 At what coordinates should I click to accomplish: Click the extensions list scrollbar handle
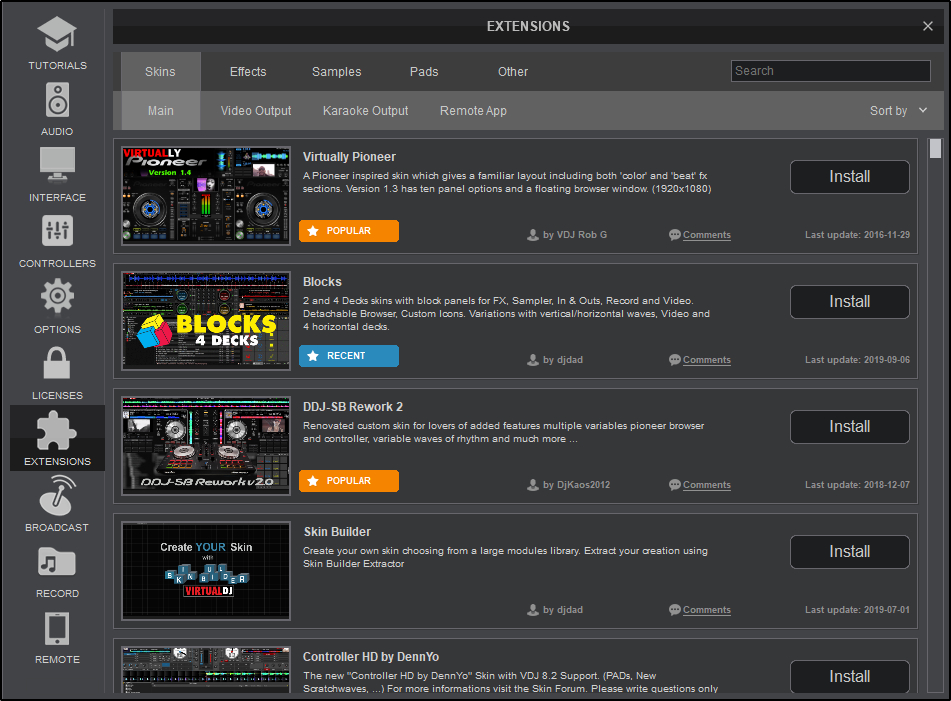click(x=935, y=149)
